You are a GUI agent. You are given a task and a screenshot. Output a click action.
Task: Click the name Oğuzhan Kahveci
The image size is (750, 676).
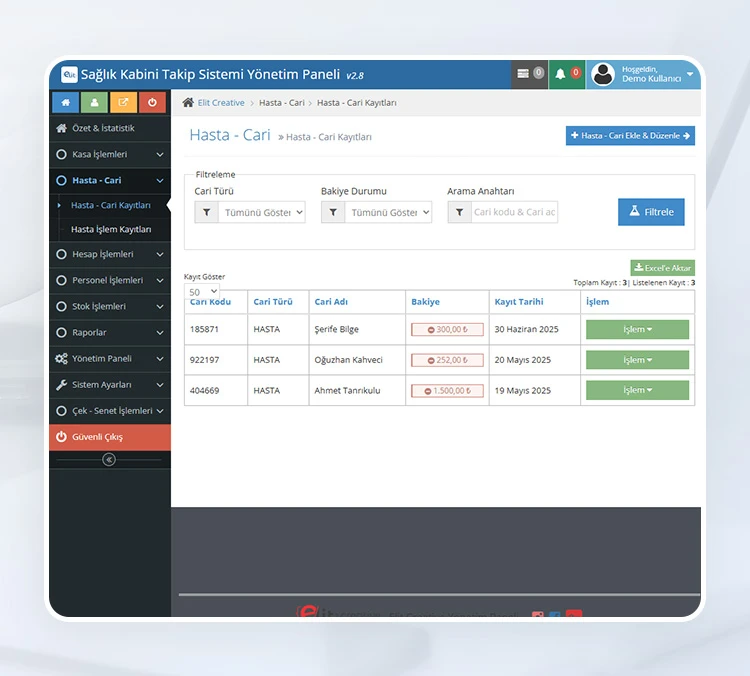348,360
